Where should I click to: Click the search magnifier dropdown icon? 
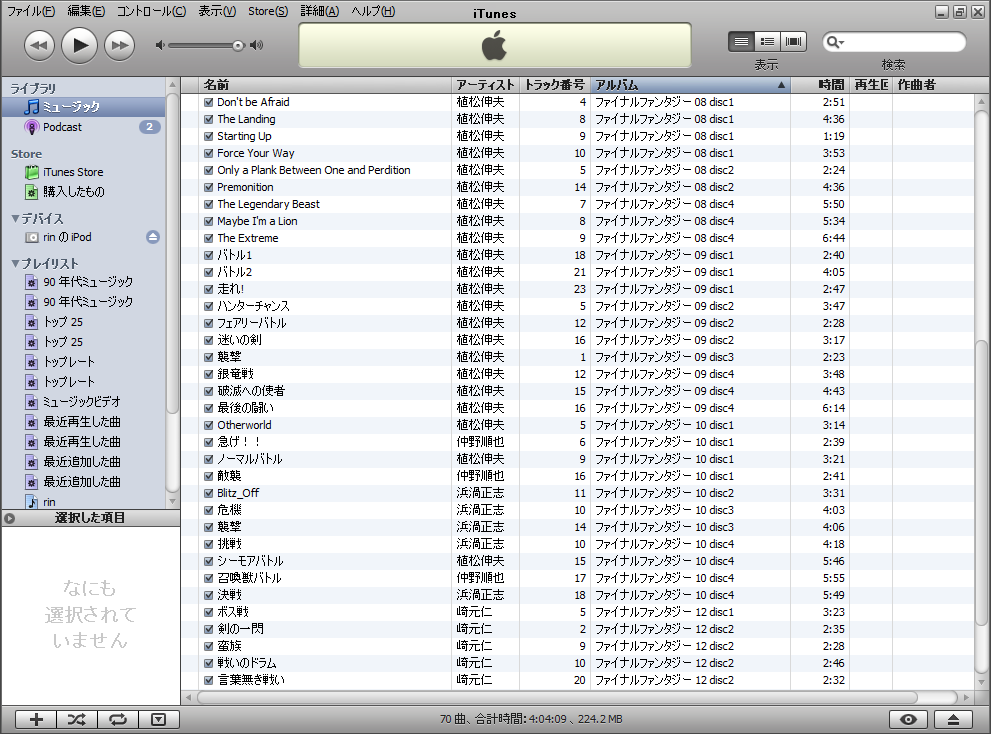(x=835, y=42)
